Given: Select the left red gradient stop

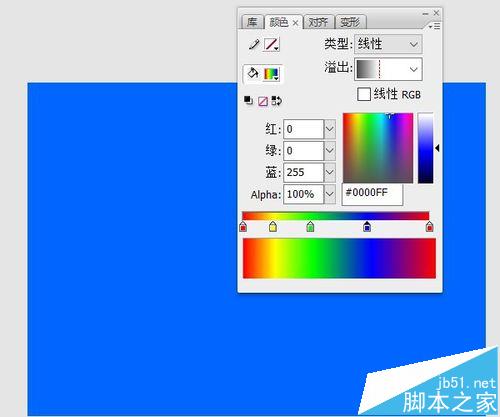Looking at the screenshot, I should (x=243, y=227).
